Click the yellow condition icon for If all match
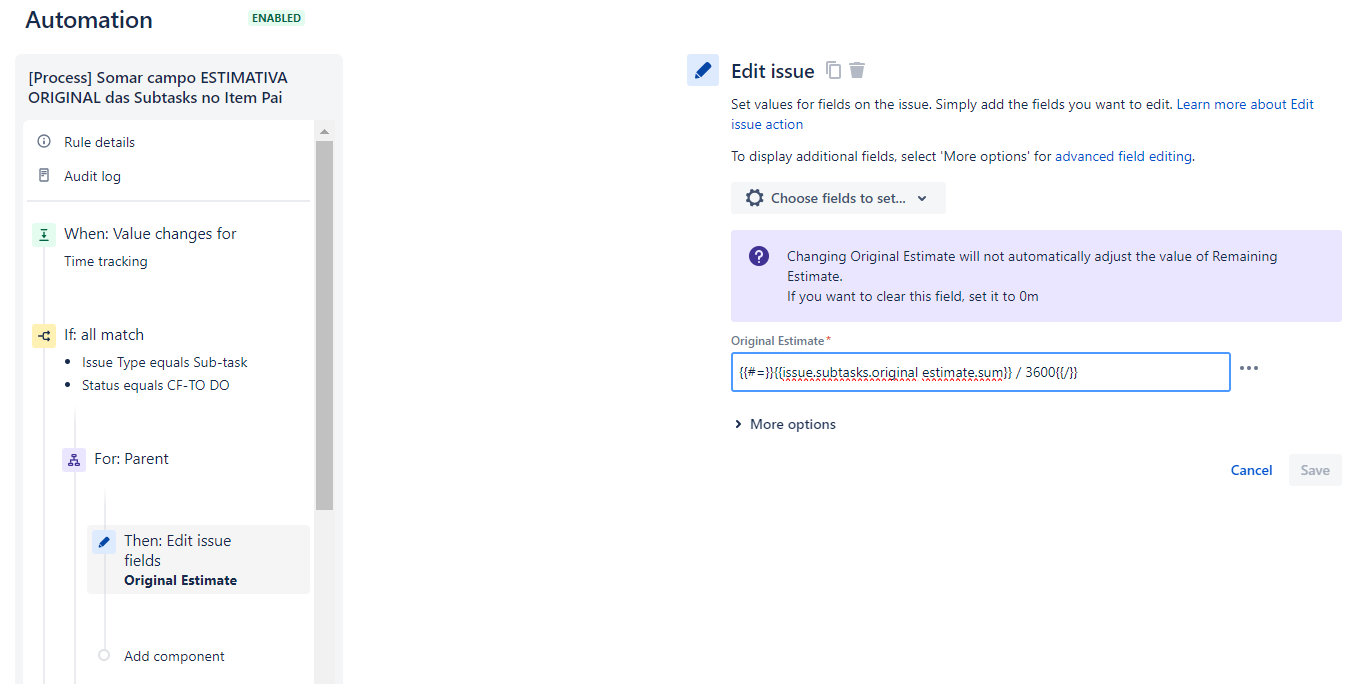Image resolution: width=1364 pixels, height=684 pixels. tap(43, 335)
